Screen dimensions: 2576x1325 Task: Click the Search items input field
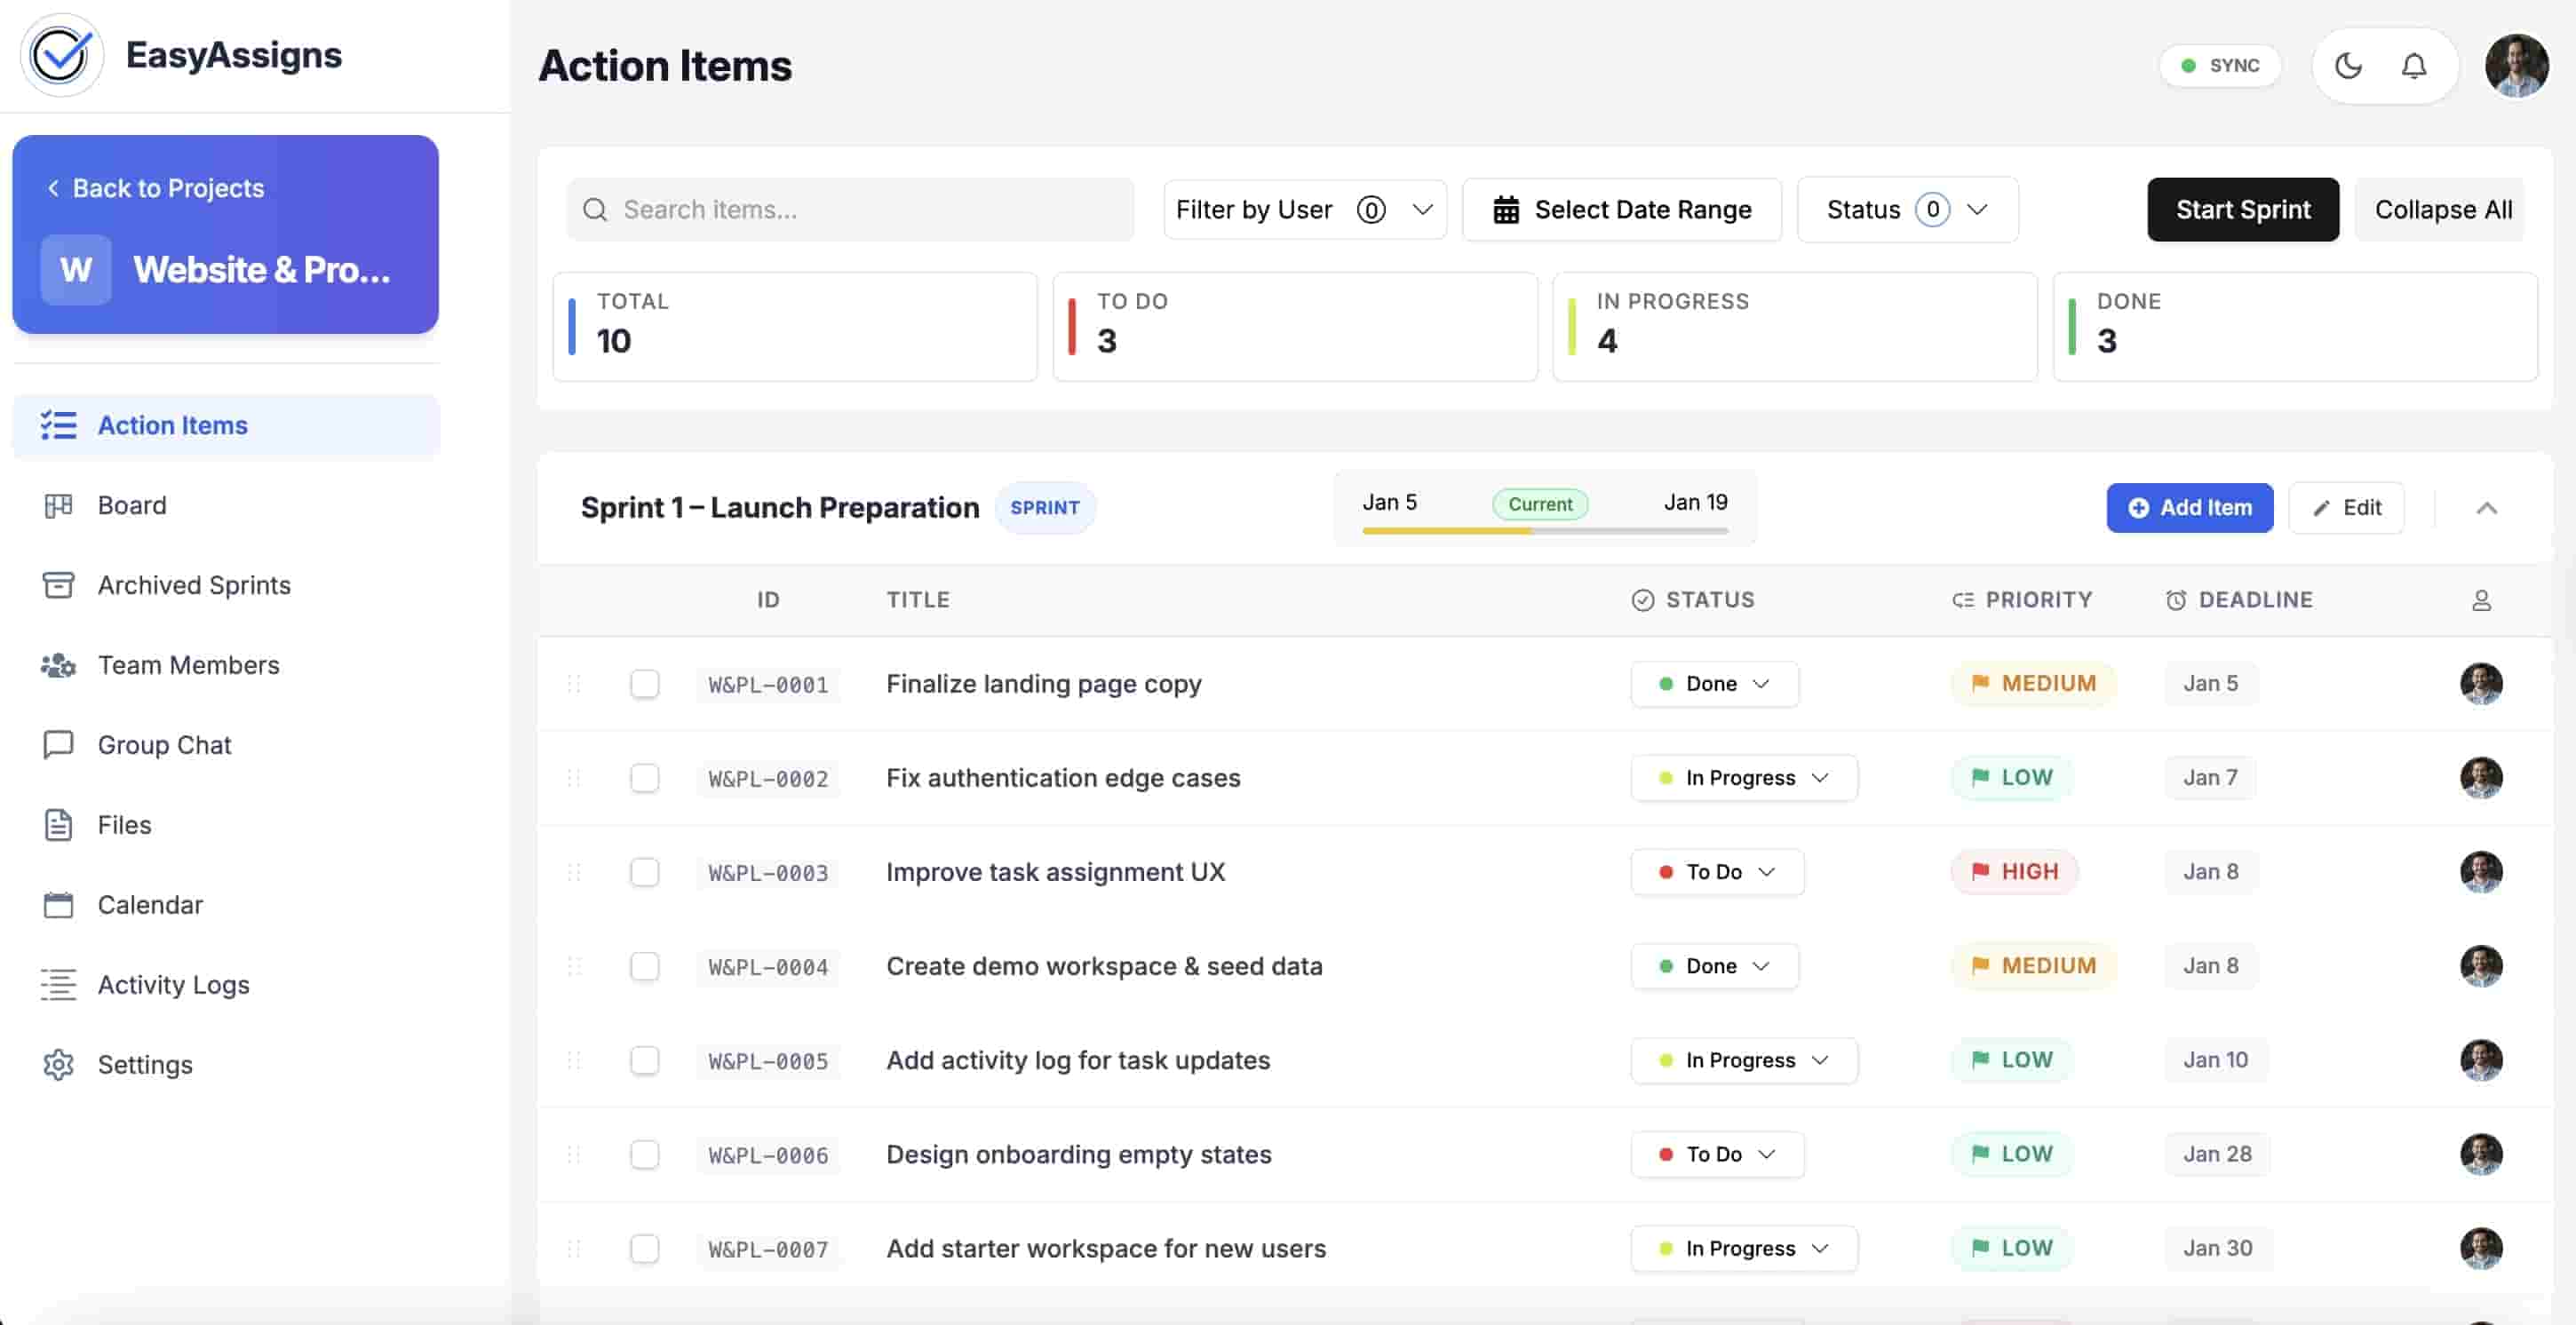point(849,209)
